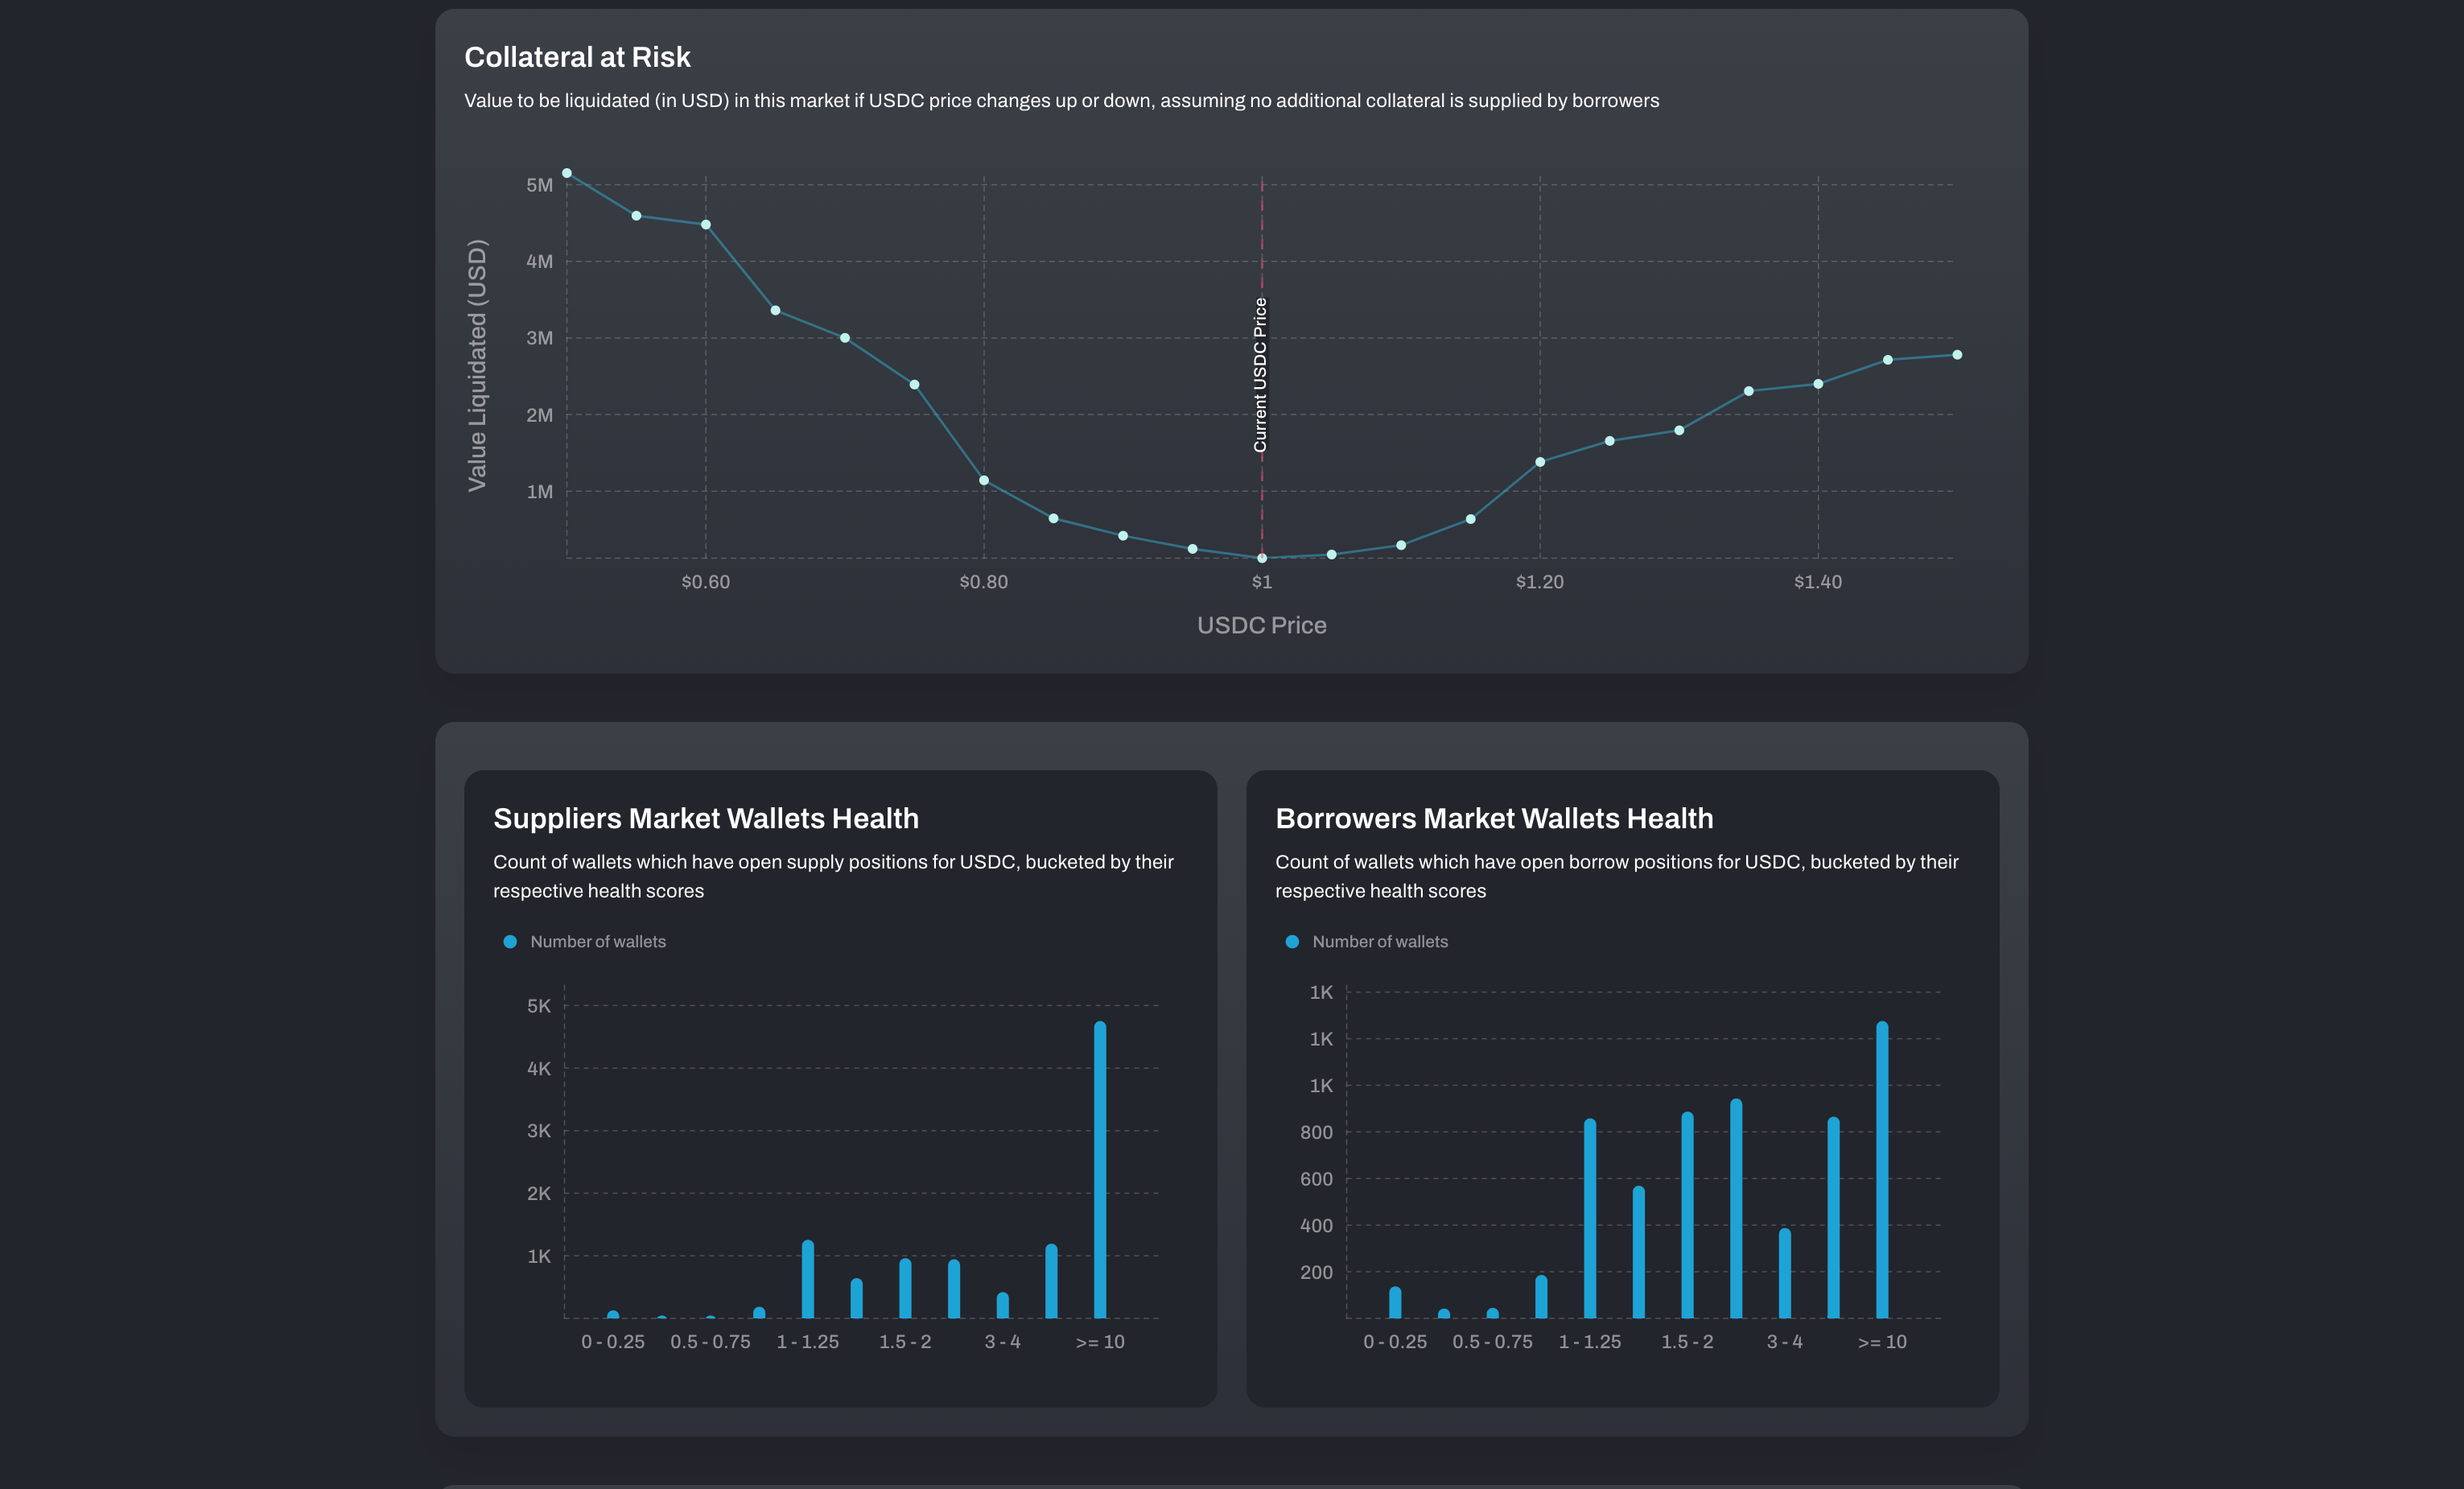Screen dimensions: 2464x1489
Task: Select data point at current USDC price $1
Action: tap(1262, 558)
